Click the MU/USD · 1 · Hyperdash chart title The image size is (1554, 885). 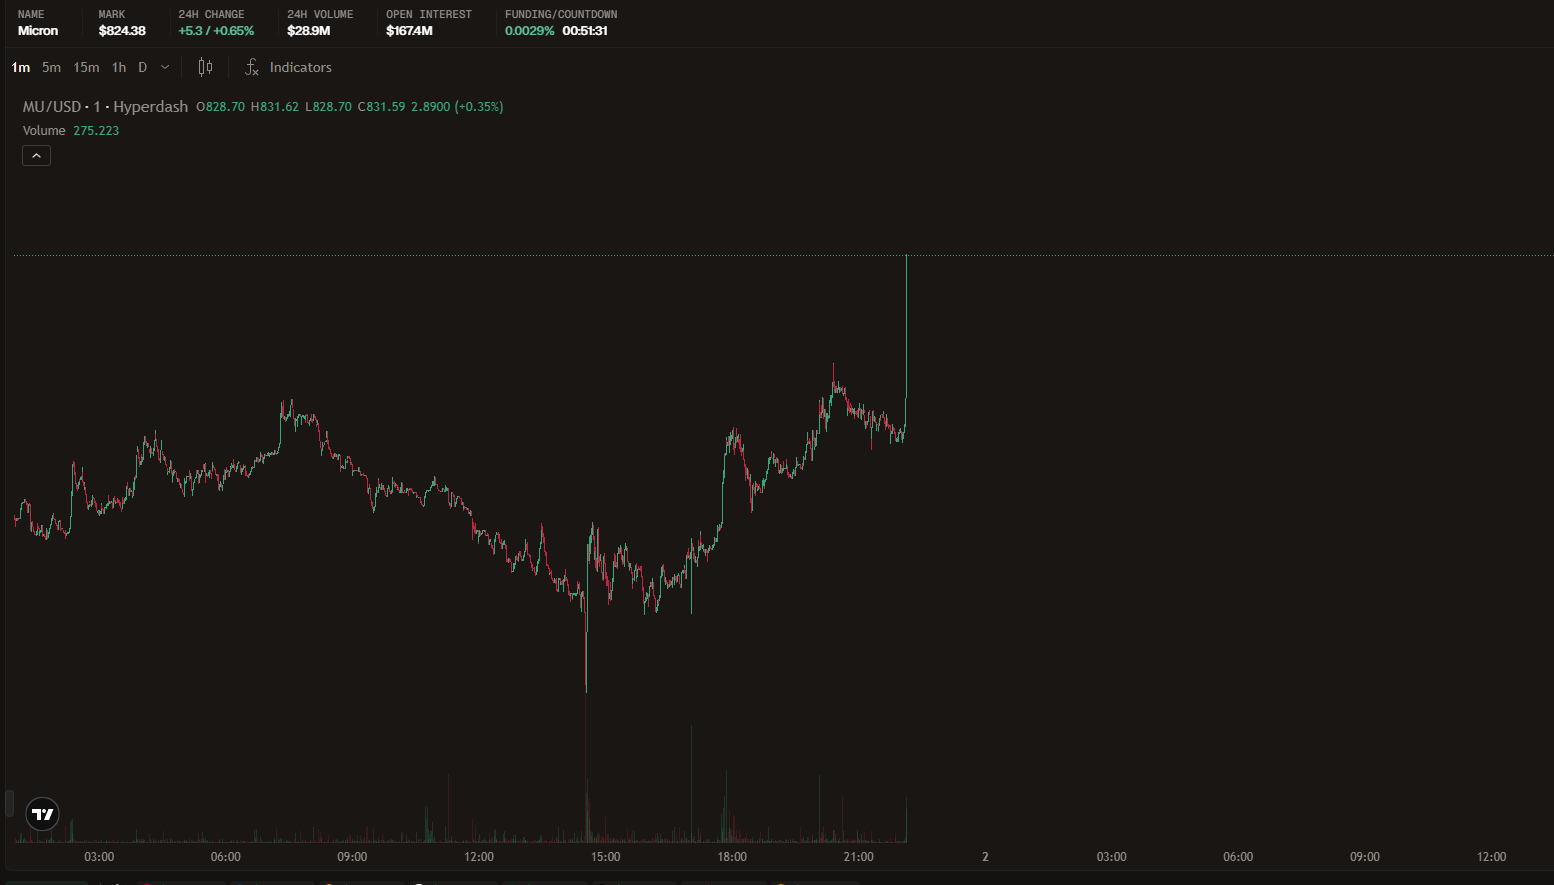(105, 107)
